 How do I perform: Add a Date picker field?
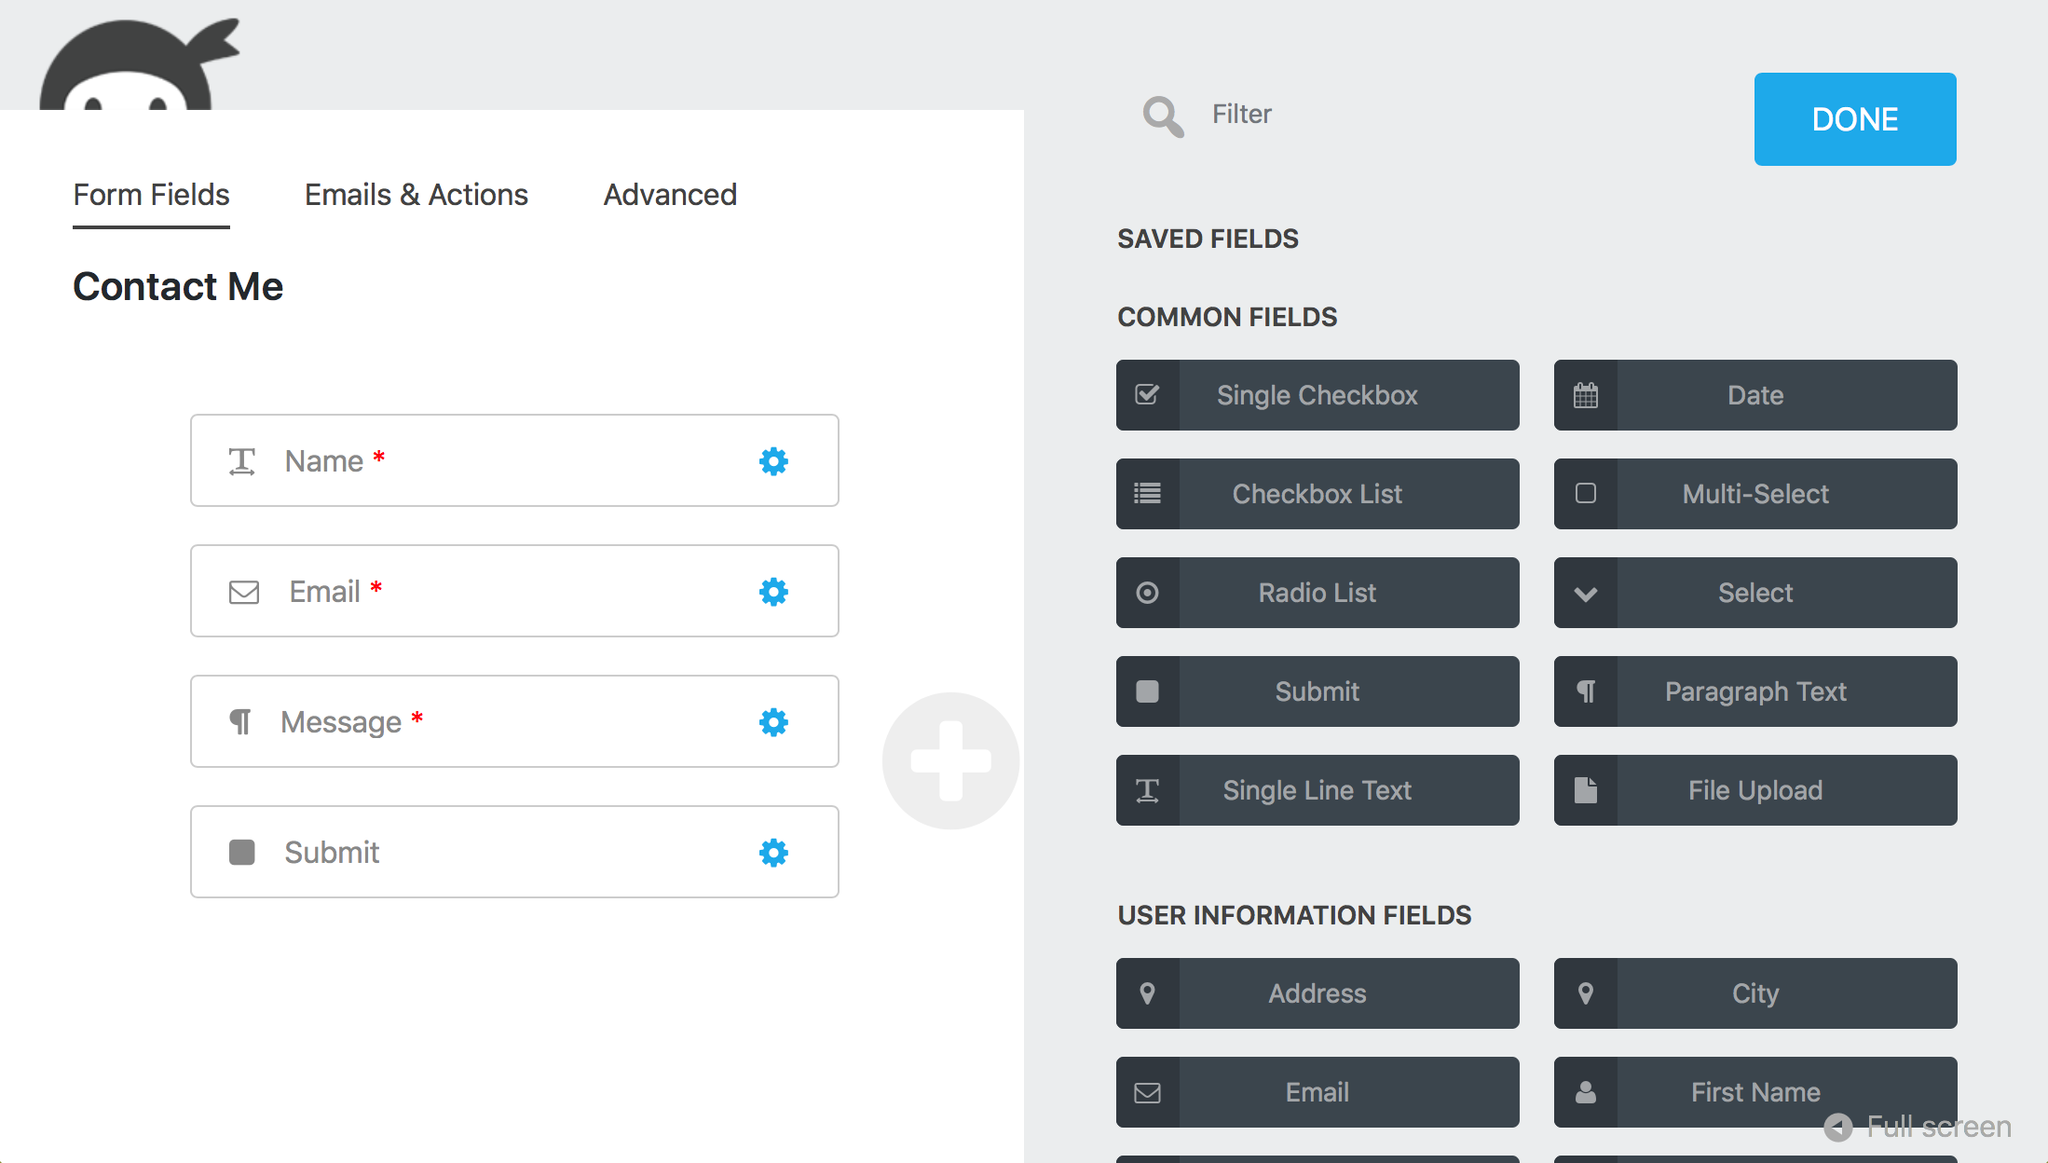coord(1755,395)
